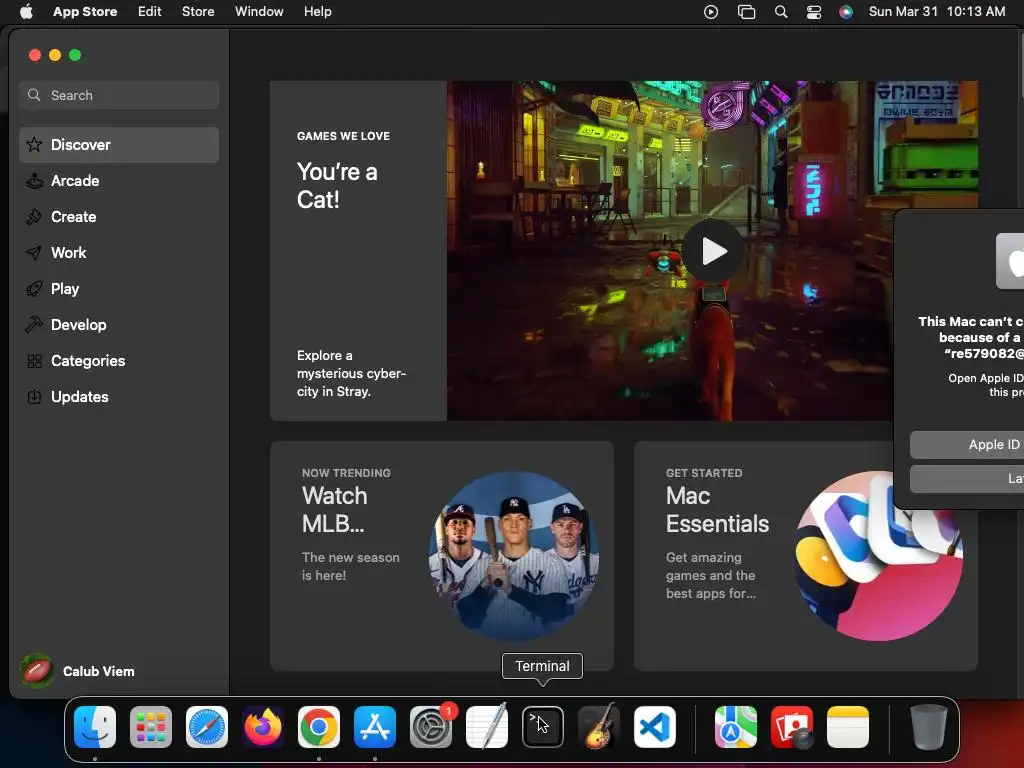Launch Firefox from the dock

[263, 727]
